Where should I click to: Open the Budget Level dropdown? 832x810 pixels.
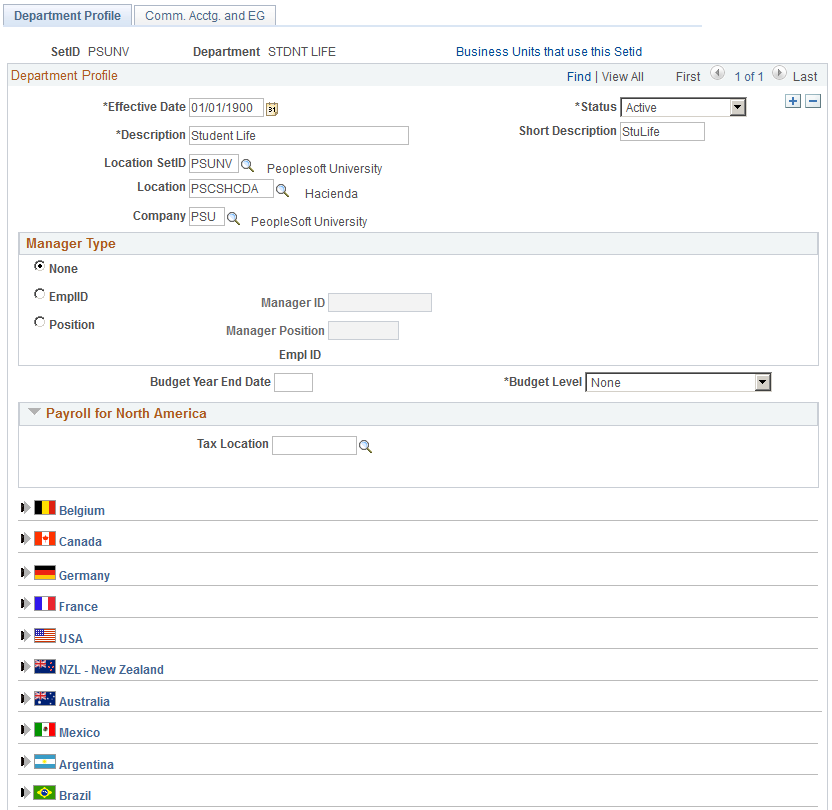[x=763, y=382]
